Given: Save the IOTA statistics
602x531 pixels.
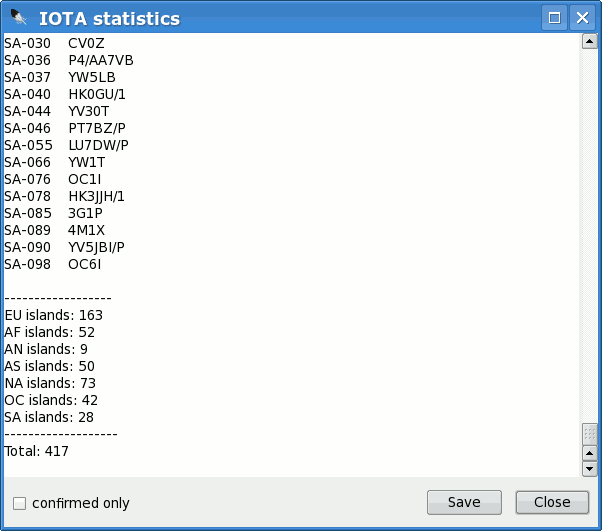Looking at the screenshot, I should pos(464,502).
